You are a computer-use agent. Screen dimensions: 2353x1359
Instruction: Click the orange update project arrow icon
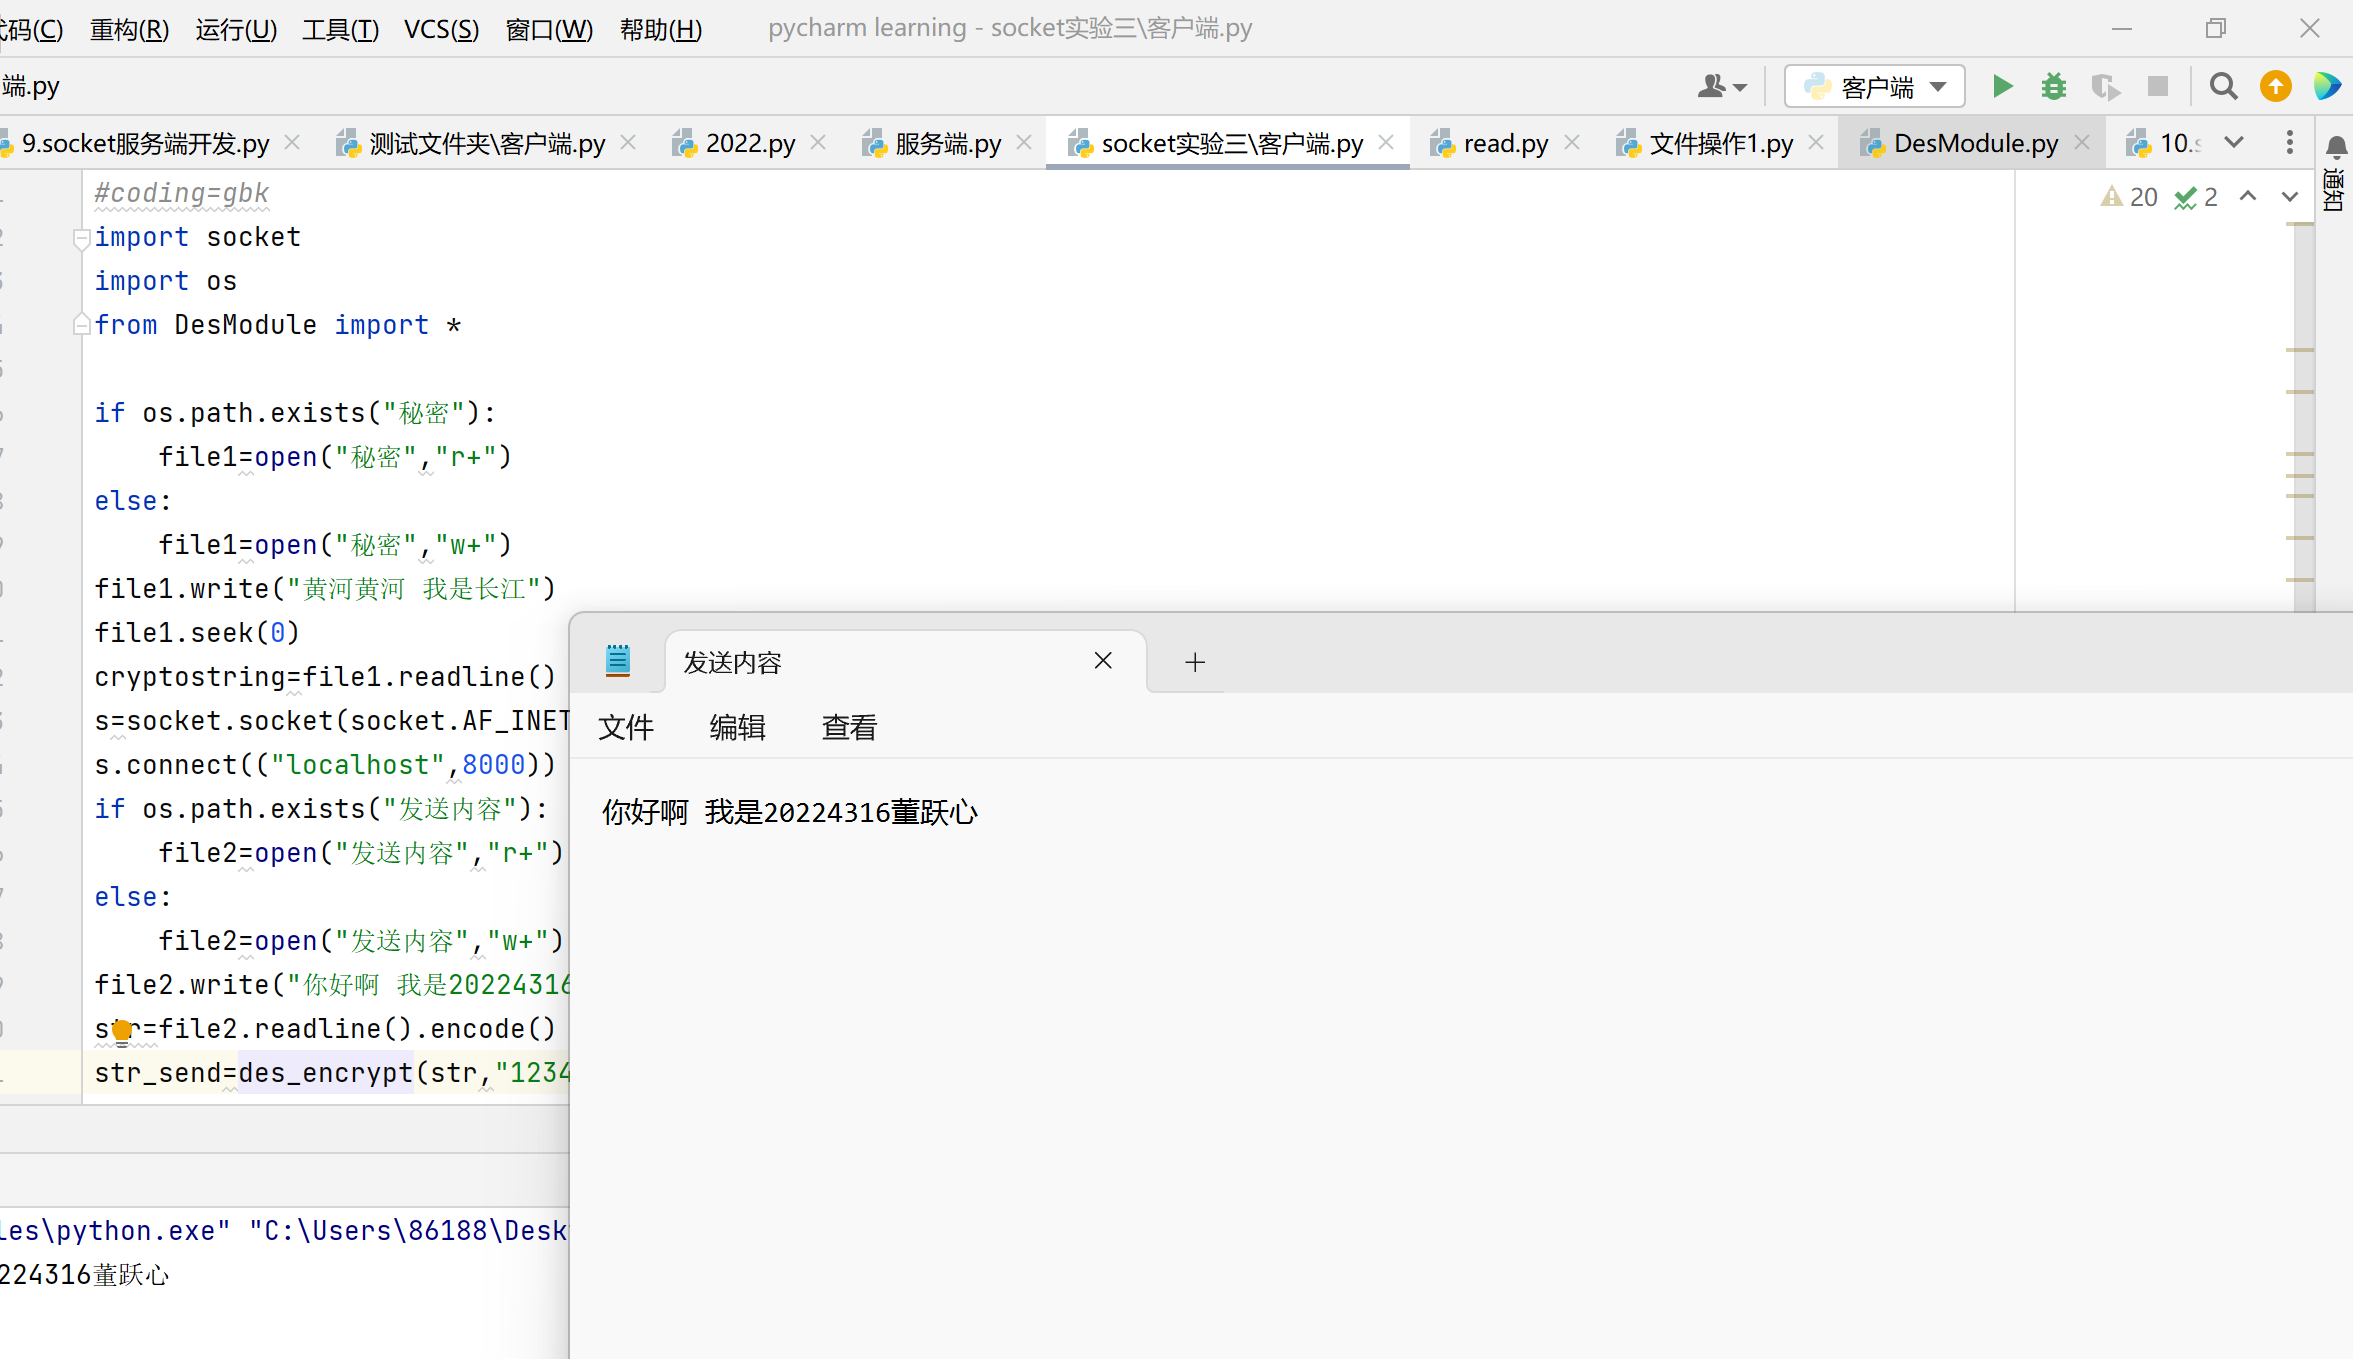point(2276,86)
